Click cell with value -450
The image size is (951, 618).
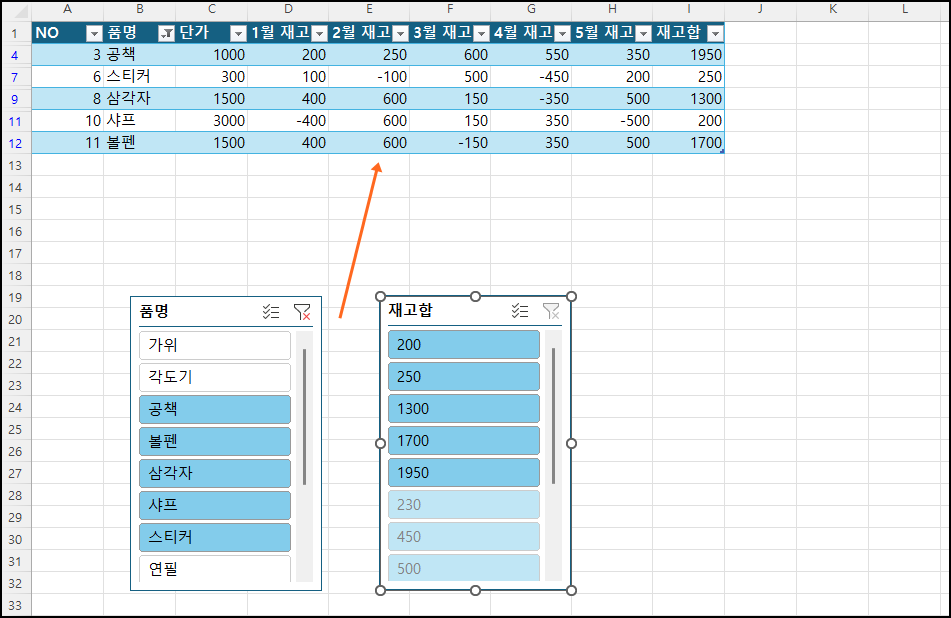[531, 77]
